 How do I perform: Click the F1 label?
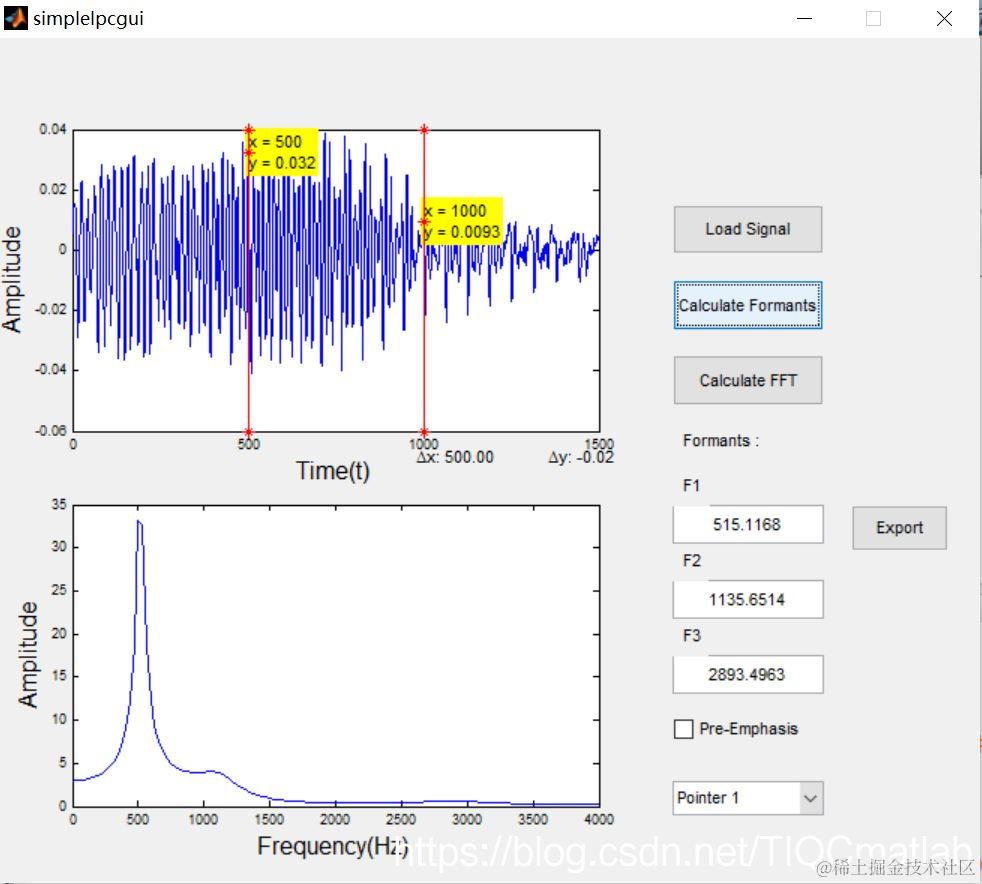click(x=691, y=486)
